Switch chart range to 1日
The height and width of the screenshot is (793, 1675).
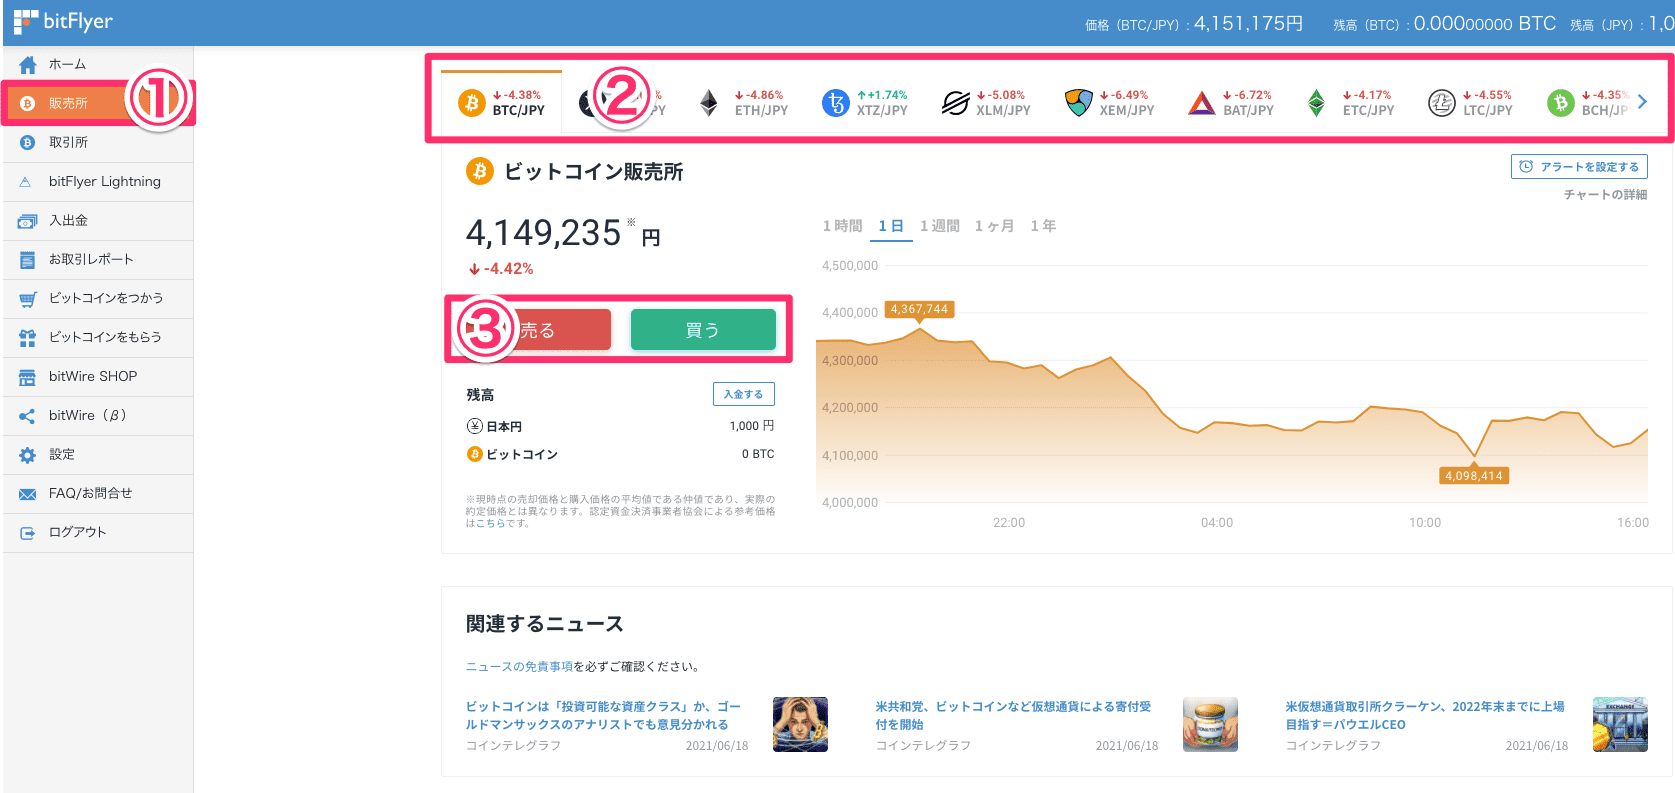pos(890,226)
